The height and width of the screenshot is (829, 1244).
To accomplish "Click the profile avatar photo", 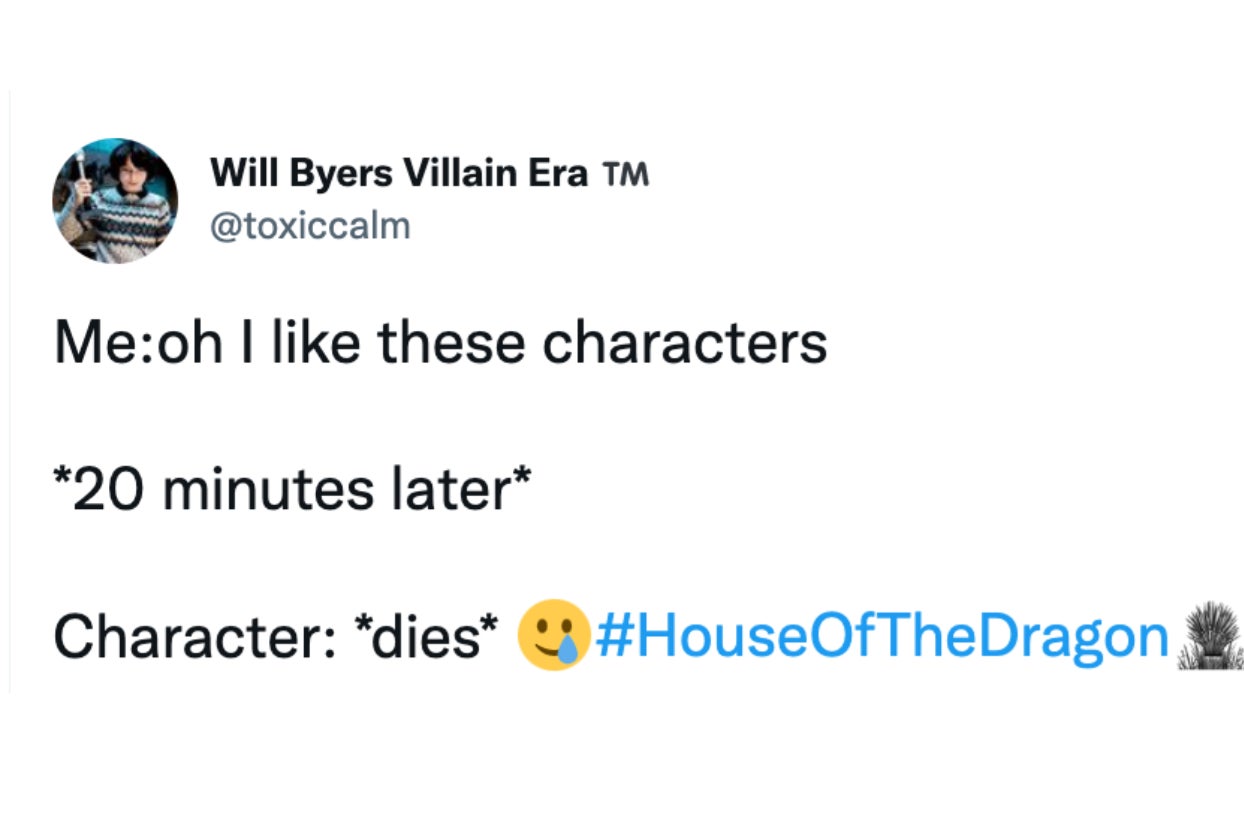I will [115, 200].
